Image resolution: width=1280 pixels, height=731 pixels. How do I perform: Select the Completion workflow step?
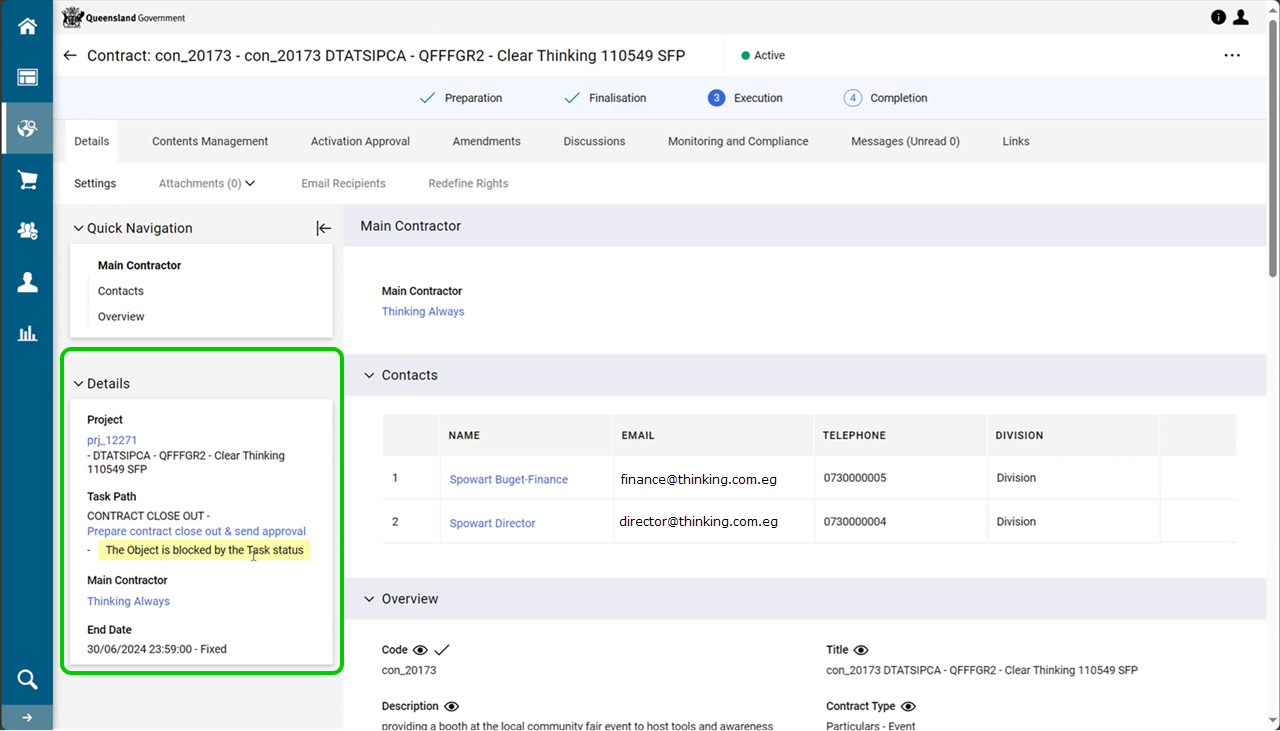coord(886,98)
